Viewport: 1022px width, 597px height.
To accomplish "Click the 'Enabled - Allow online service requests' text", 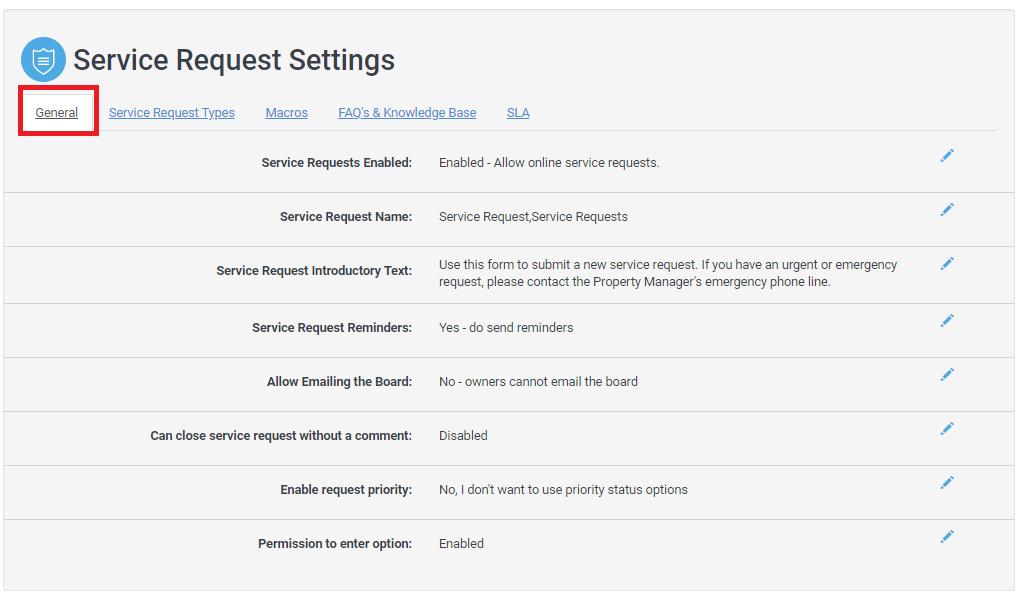I will click(x=549, y=163).
